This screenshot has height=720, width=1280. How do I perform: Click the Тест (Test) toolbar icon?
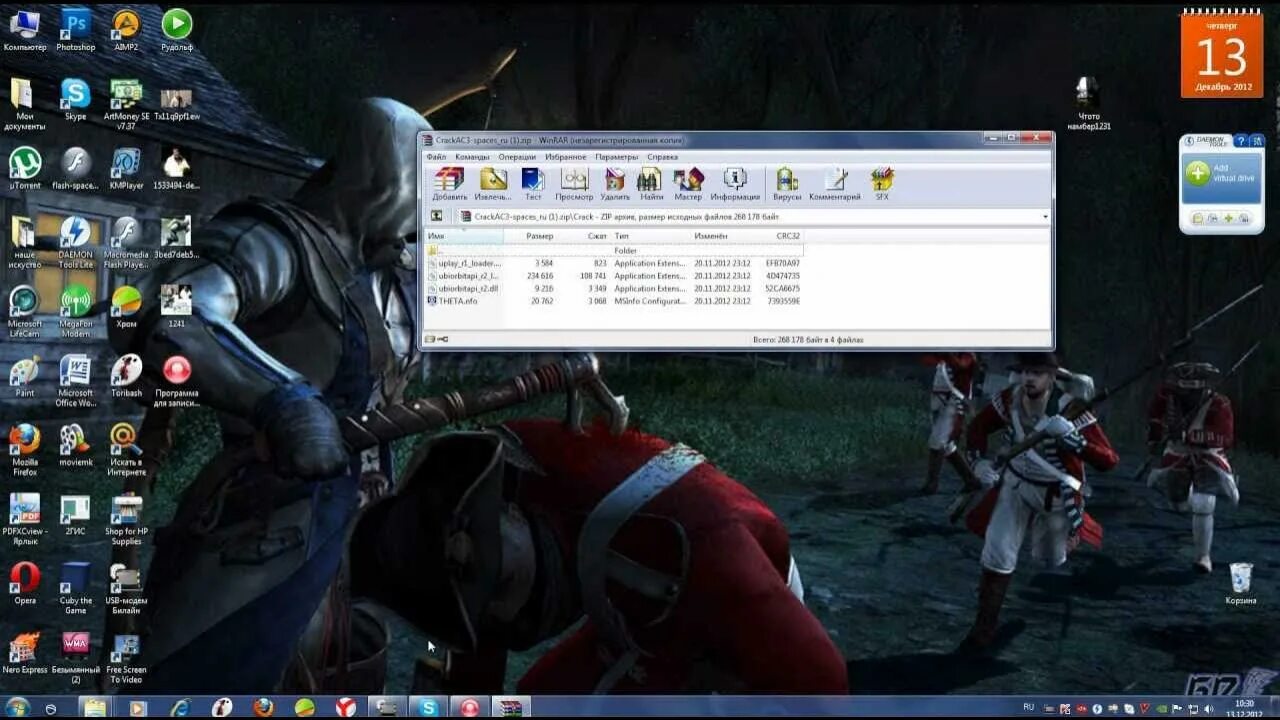click(x=533, y=184)
